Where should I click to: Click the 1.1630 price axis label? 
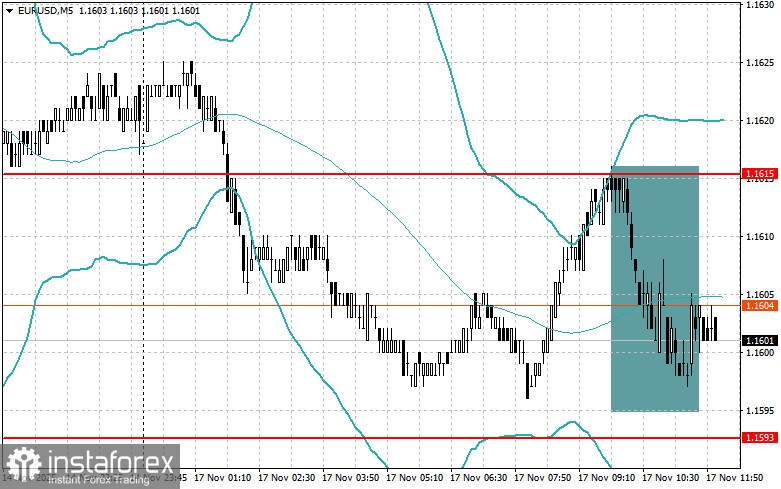[760, 5]
